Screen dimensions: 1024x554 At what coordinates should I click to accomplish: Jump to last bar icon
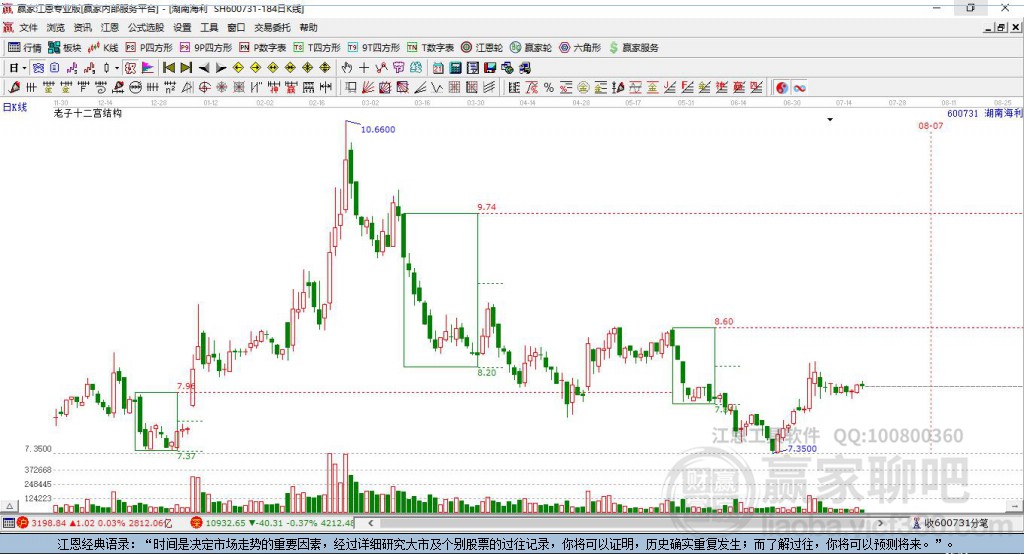[186, 68]
